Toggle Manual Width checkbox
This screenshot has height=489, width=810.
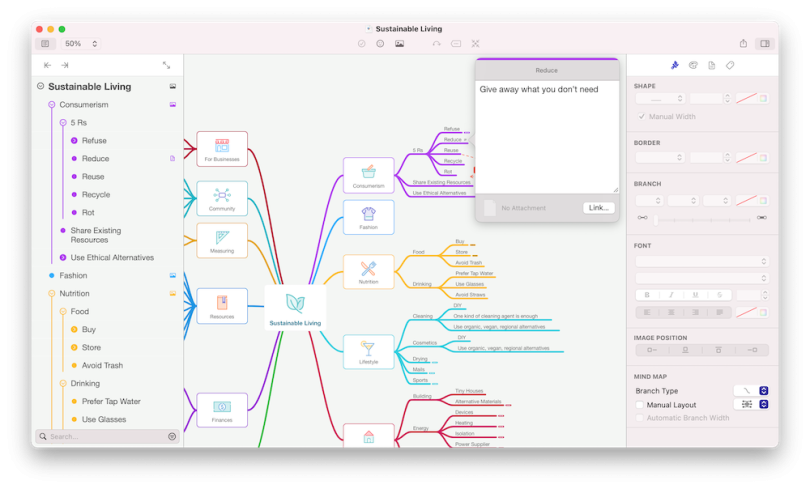642,117
